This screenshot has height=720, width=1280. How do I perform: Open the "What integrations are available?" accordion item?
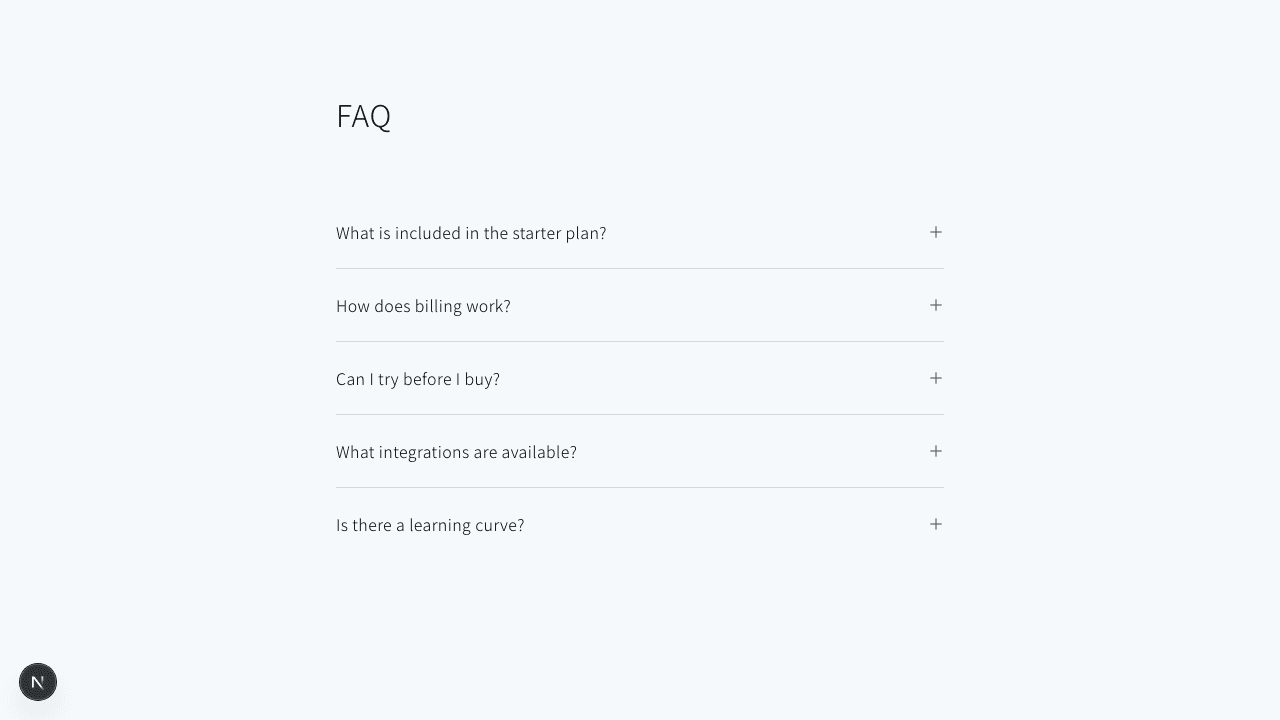[x=456, y=452]
